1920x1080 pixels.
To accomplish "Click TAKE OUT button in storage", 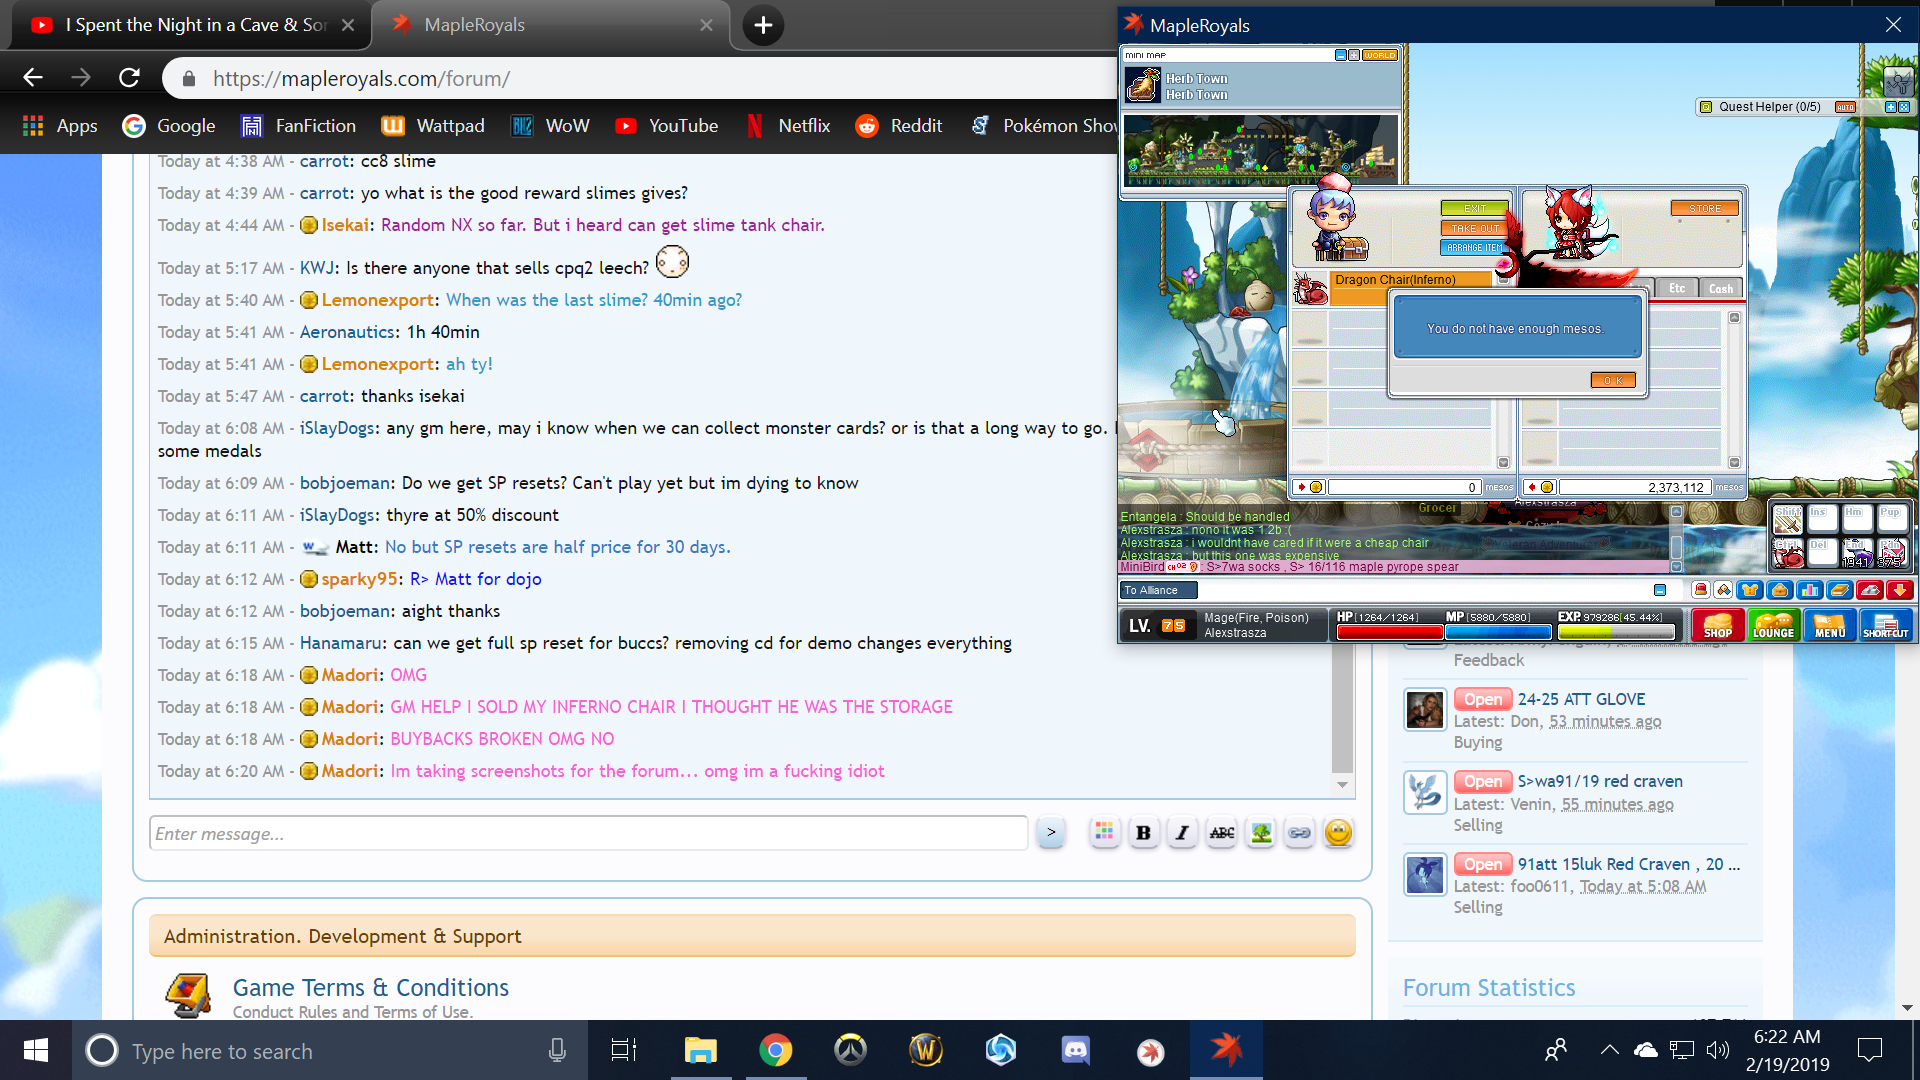I will [x=1474, y=228].
